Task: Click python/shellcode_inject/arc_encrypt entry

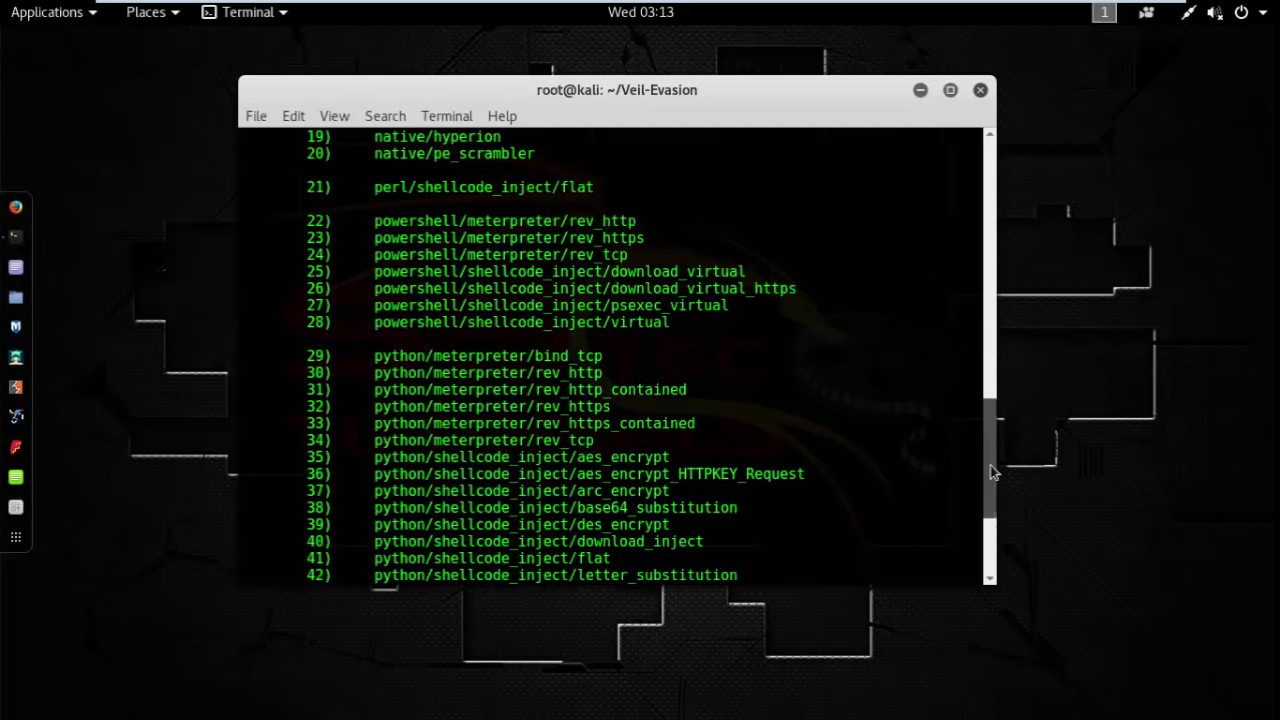Action: click(521, 491)
